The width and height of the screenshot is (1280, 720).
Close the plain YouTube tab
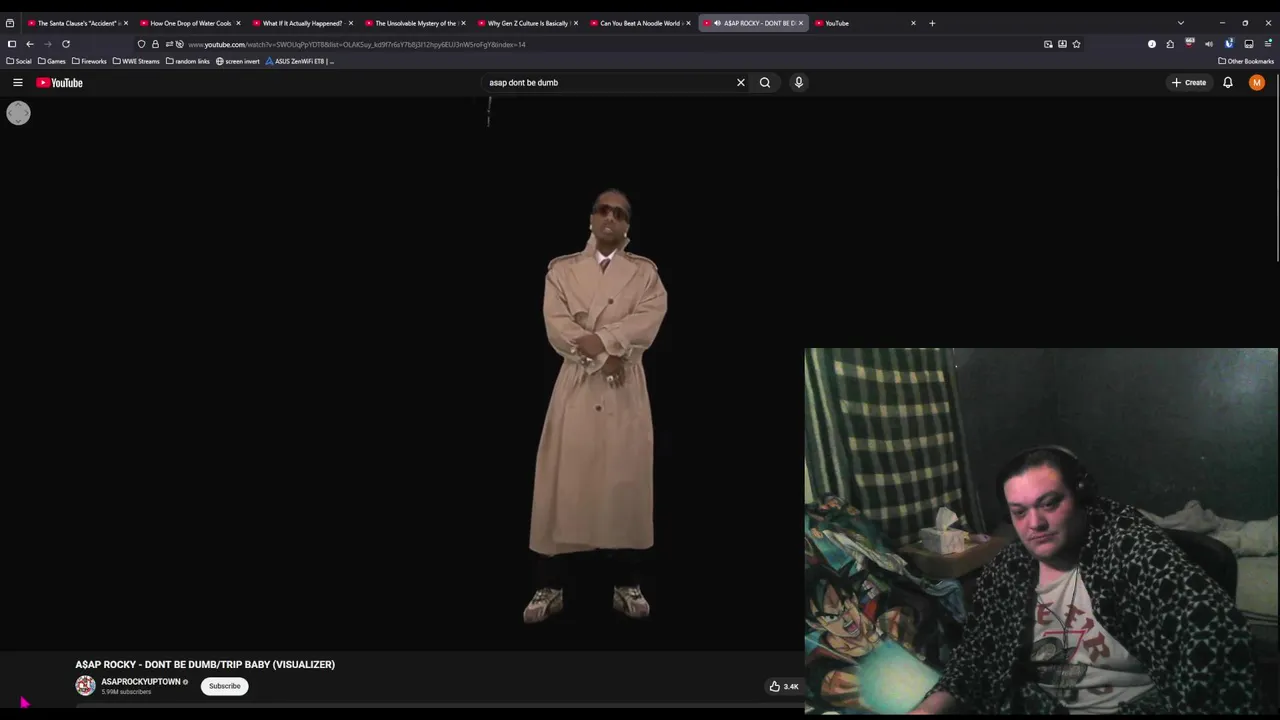click(913, 23)
